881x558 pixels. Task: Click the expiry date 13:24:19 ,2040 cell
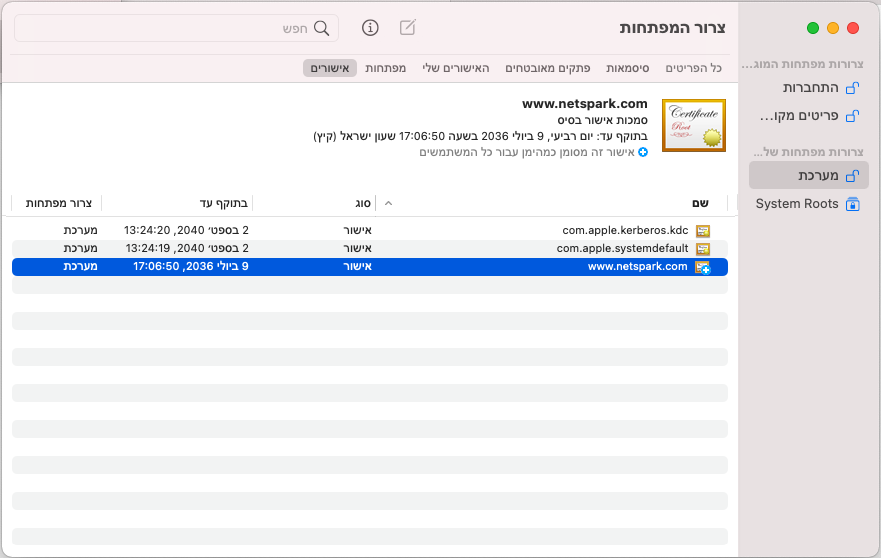click(187, 248)
